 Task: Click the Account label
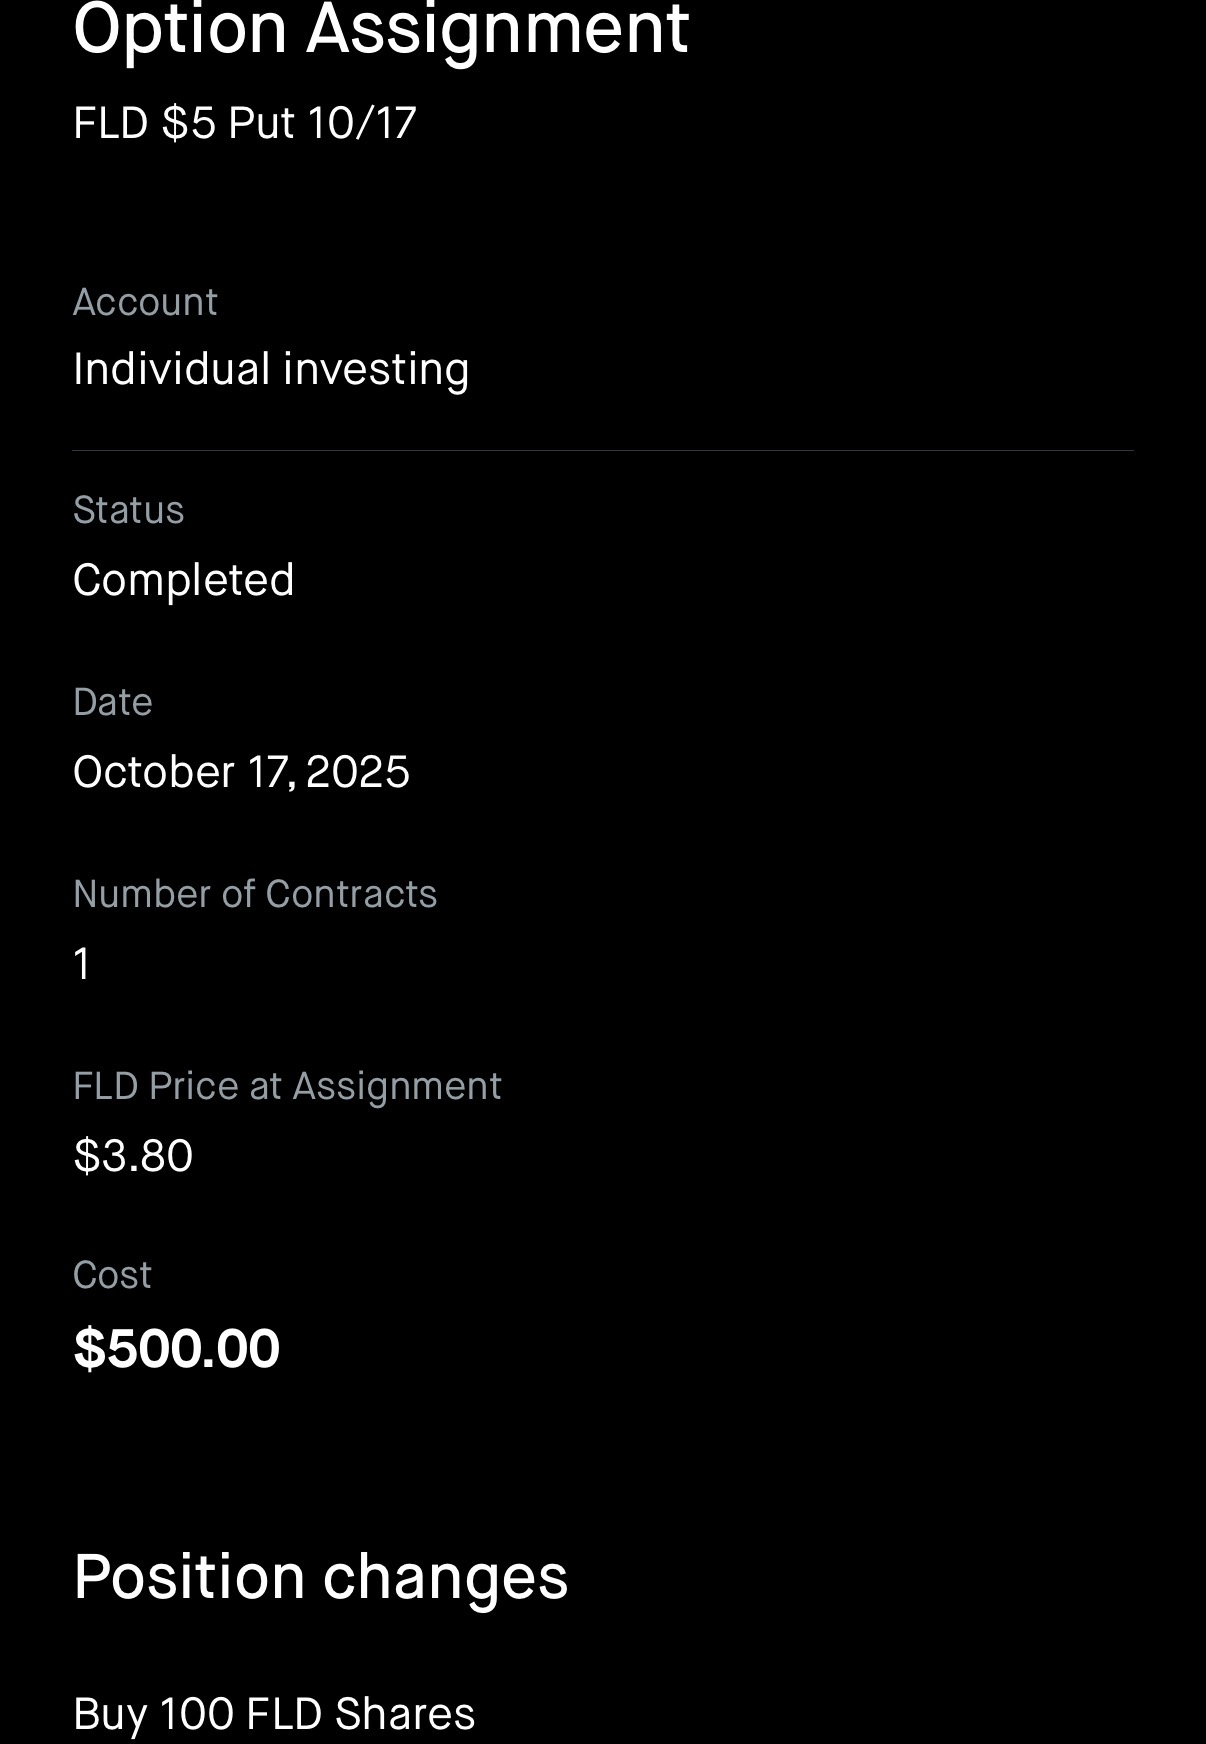145,302
